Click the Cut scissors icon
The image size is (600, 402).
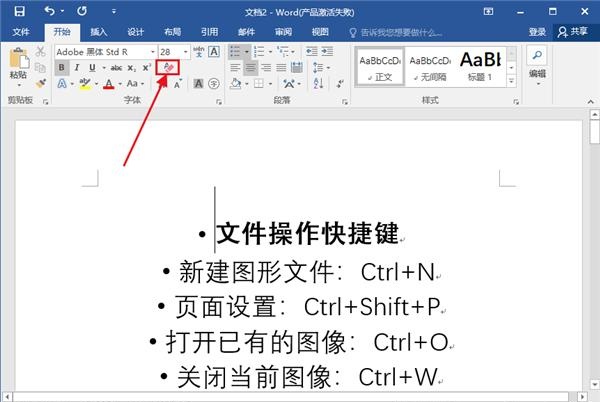click(x=40, y=52)
